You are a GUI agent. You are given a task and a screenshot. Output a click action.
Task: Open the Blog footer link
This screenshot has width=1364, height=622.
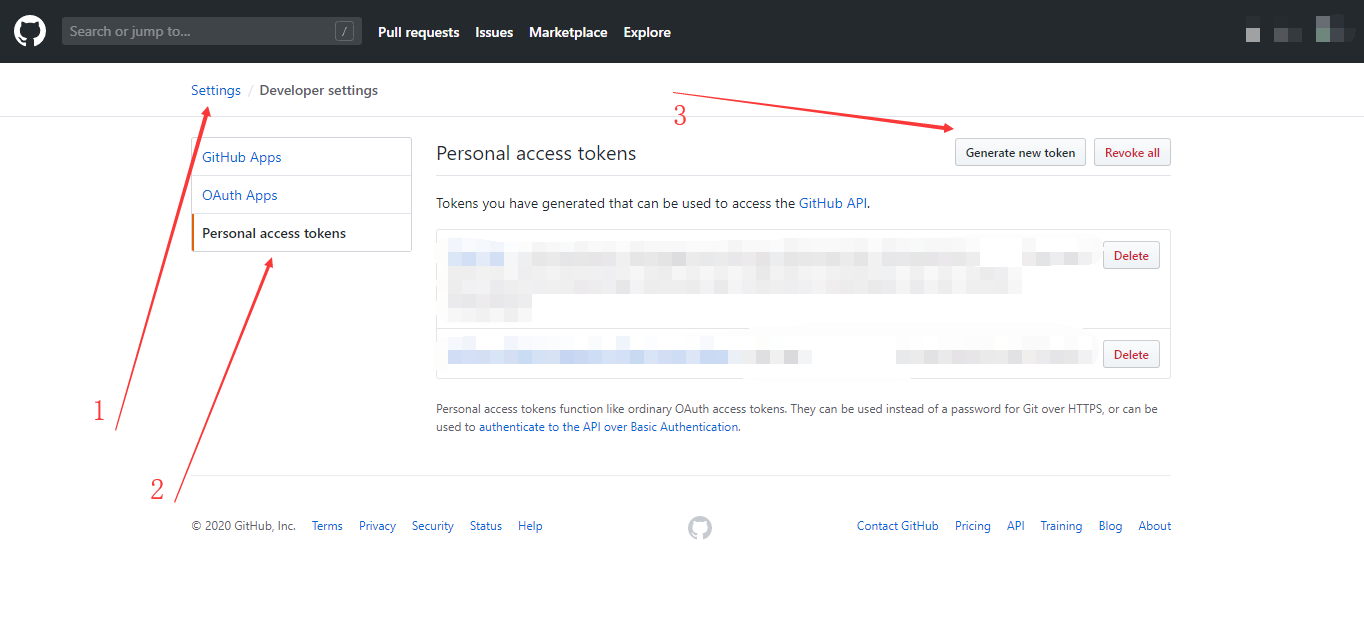click(x=1110, y=526)
